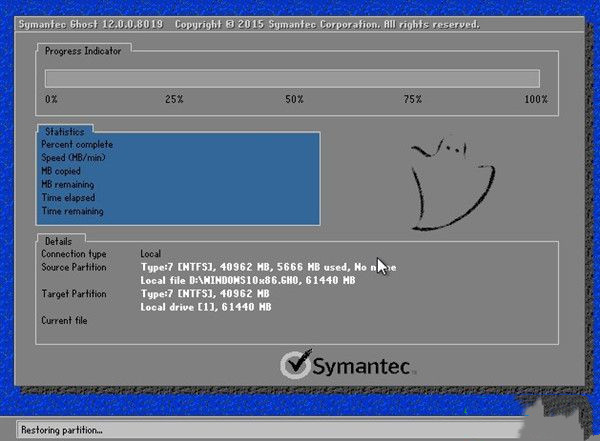Viewport: 600px width, 441px height.
Task: Click the 'Restoring partition...' status bar text
Action: 62,430
